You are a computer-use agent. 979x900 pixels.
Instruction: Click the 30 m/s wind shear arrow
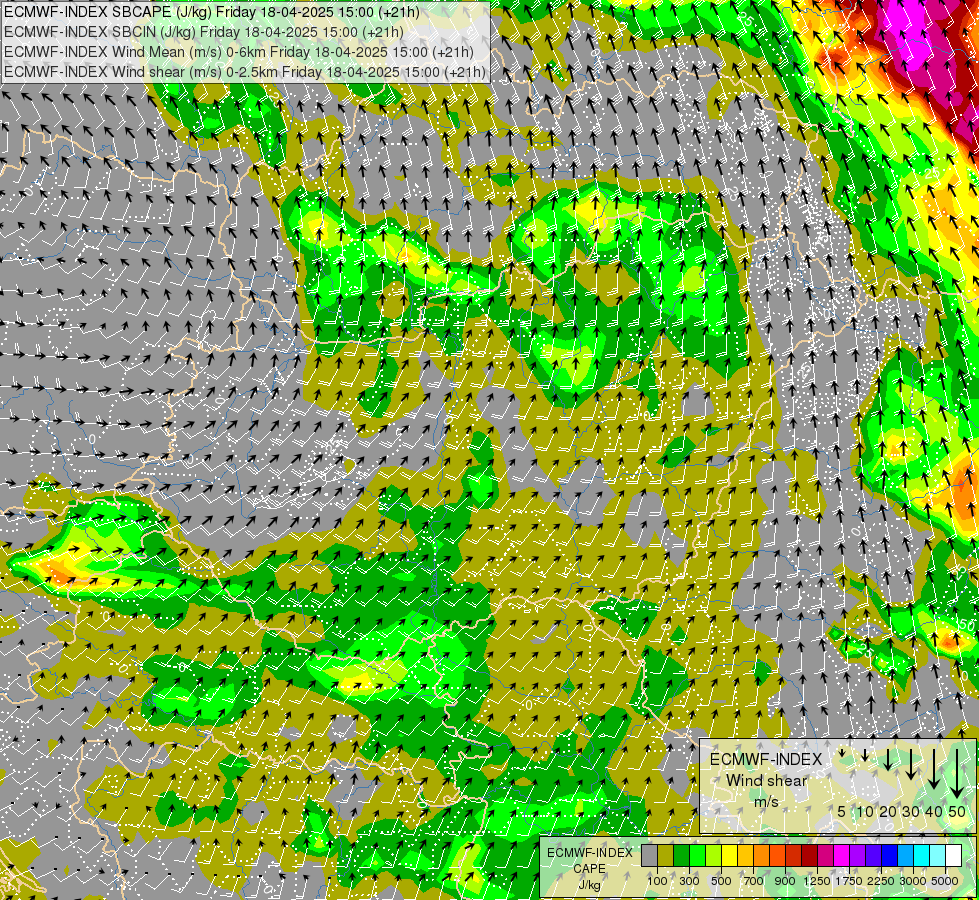tap(911, 764)
